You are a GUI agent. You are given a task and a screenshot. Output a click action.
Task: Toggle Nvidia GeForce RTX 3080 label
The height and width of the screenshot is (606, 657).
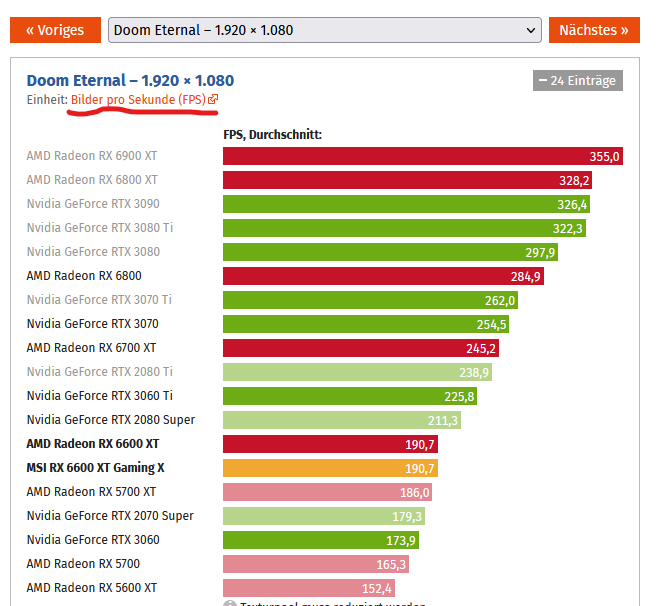[93, 252]
